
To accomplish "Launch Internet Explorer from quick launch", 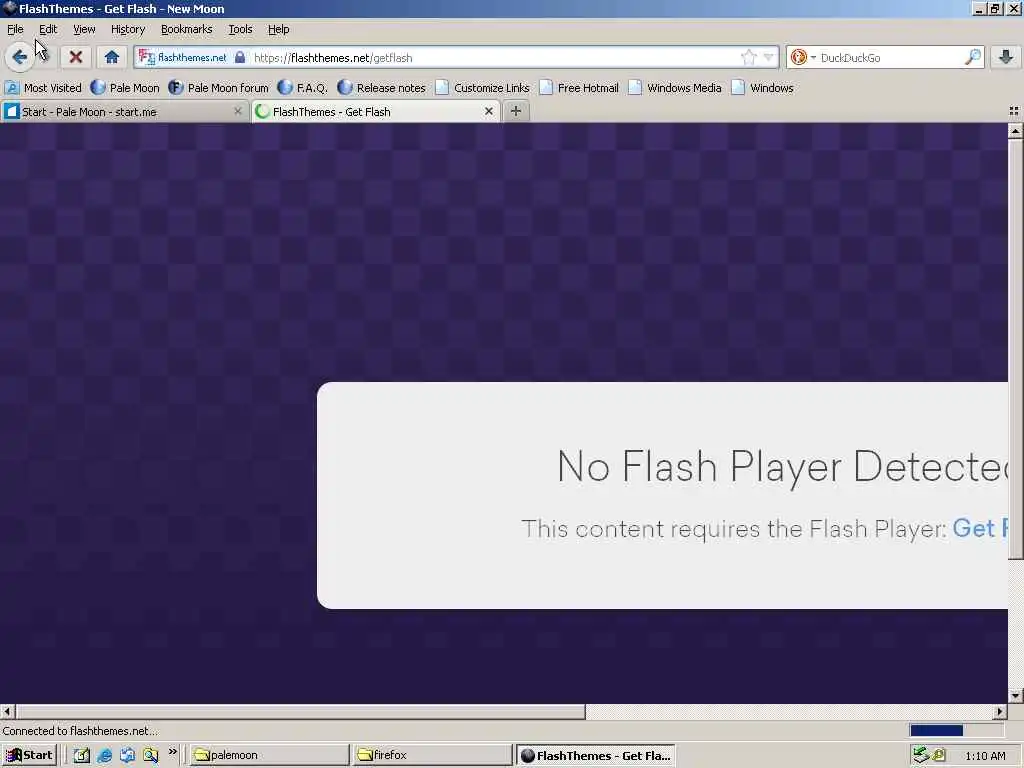I will (x=104, y=755).
